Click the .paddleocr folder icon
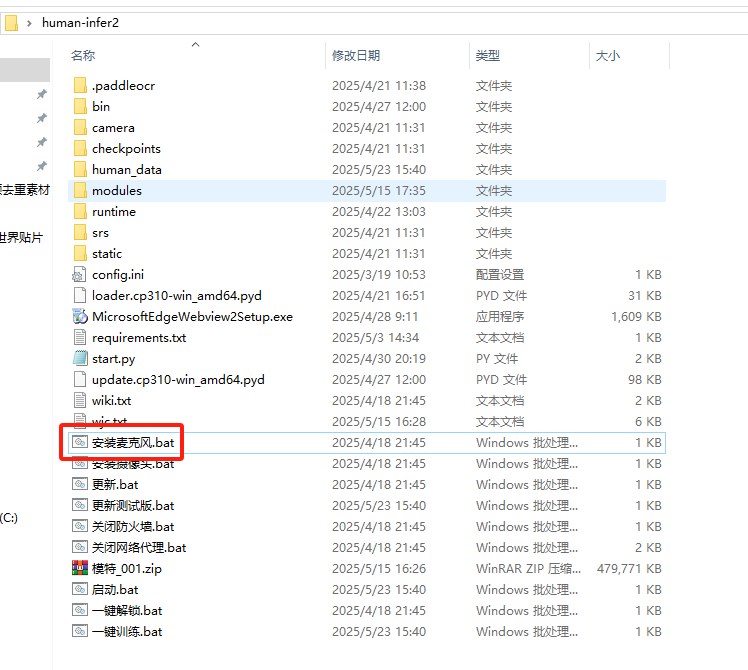 [x=80, y=85]
